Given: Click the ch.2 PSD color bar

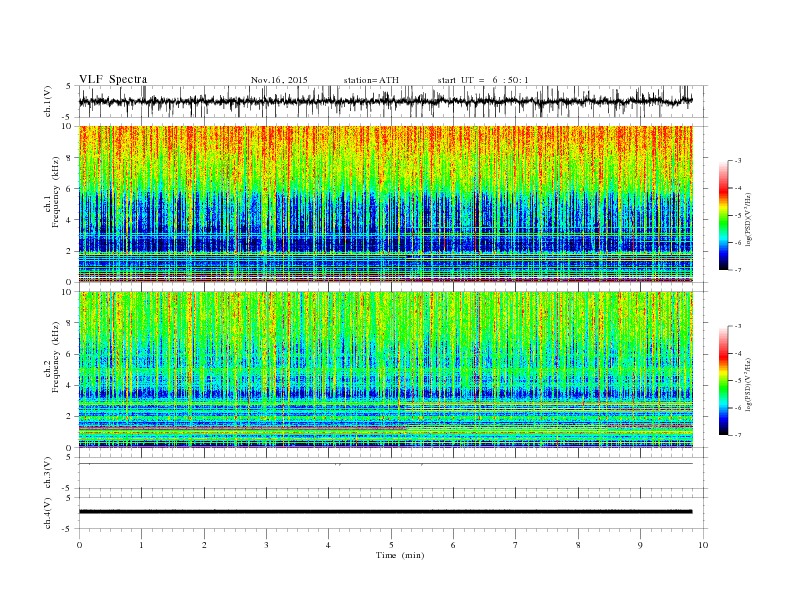Looking at the screenshot, I should pyautogui.click(x=723, y=381).
